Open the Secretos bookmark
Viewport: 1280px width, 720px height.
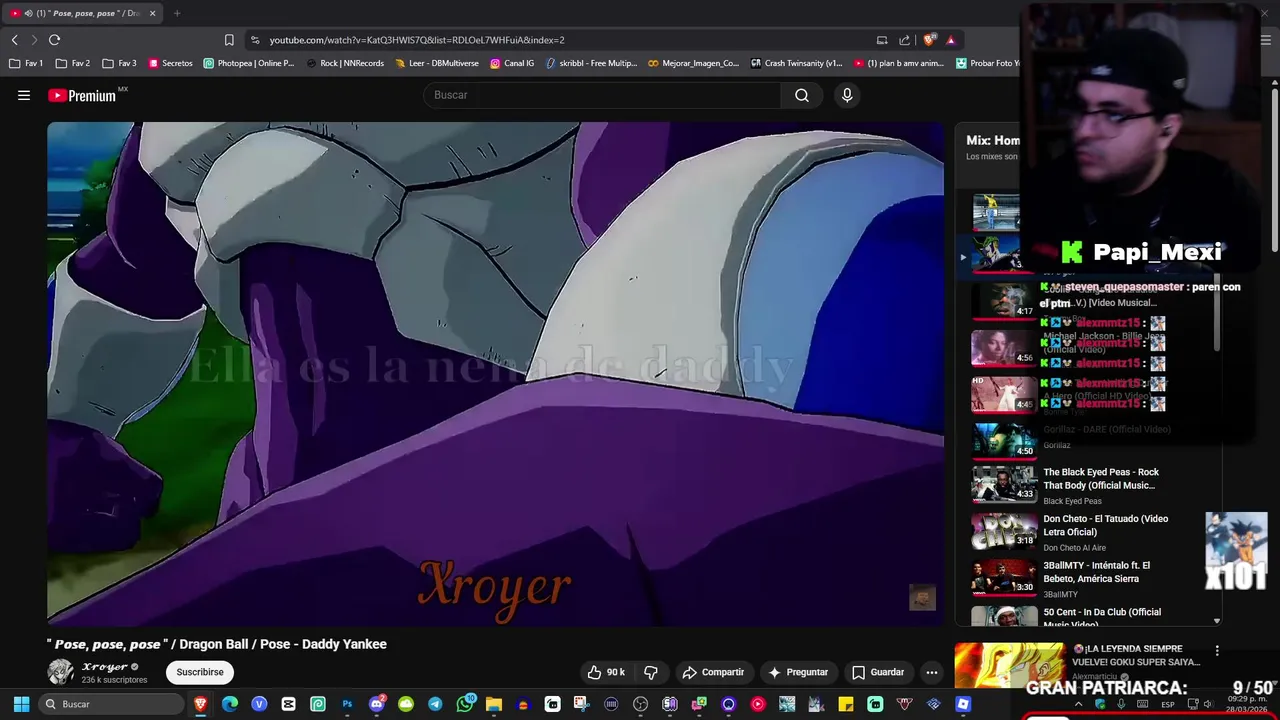pos(170,63)
